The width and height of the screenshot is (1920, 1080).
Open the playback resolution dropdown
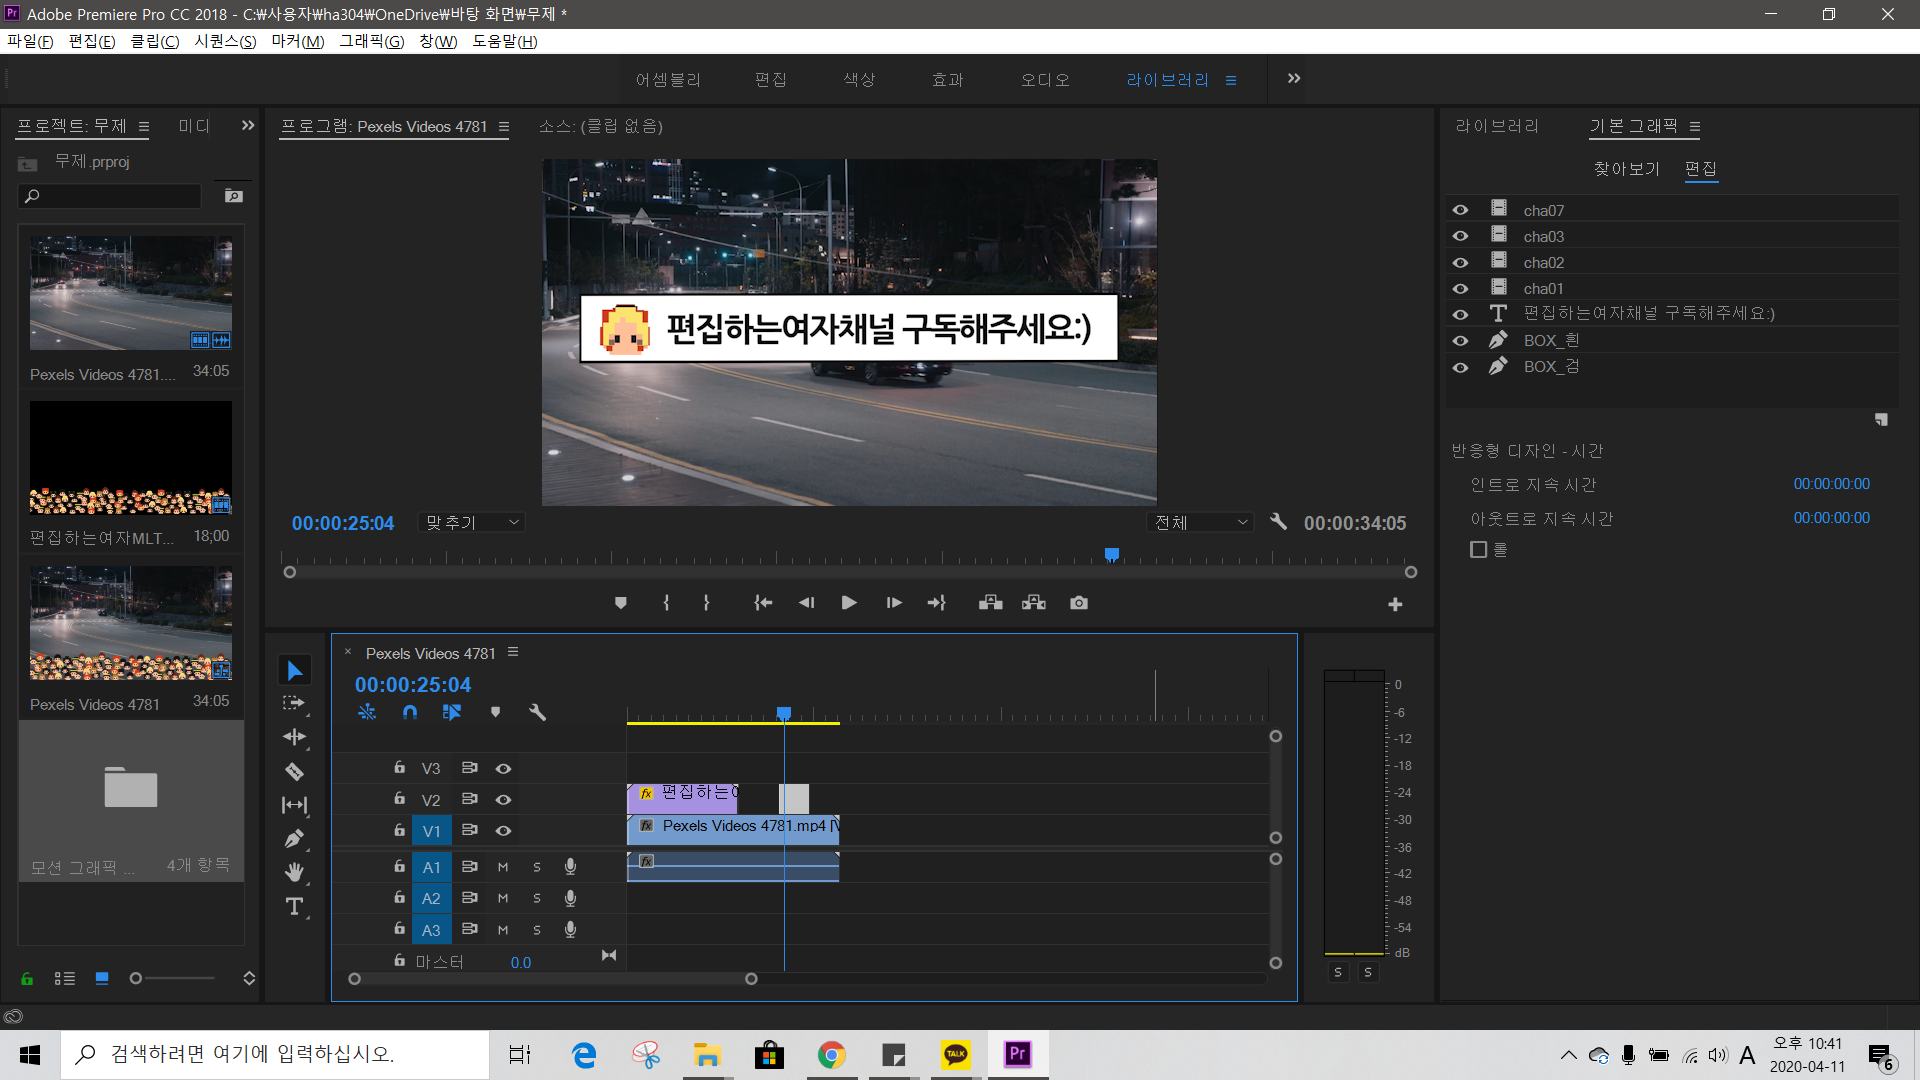[1200, 522]
